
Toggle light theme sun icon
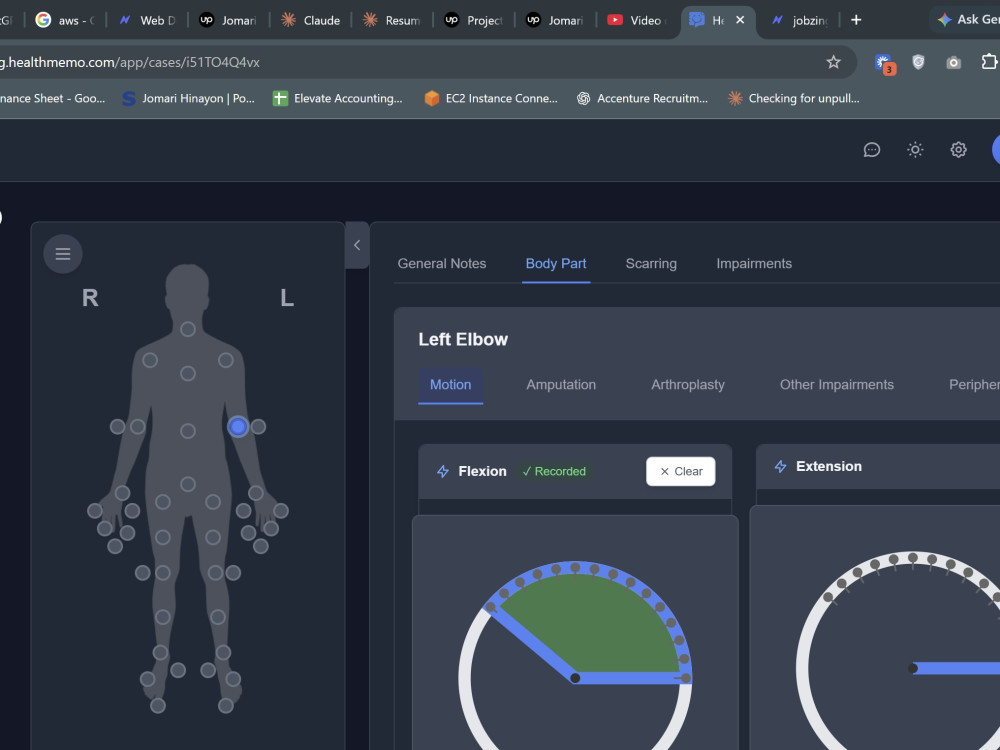pyautogui.click(x=915, y=150)
